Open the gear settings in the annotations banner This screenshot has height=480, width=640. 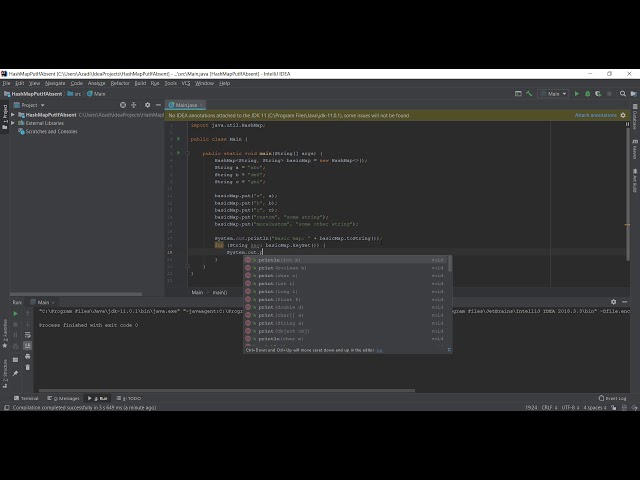[x=623, y=116]
